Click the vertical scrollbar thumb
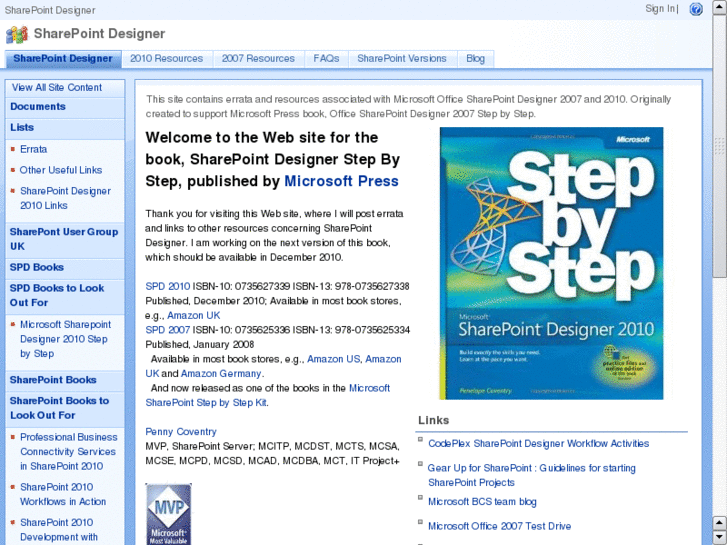This screenshot has height=545, width=727. (x=719, y=146)
